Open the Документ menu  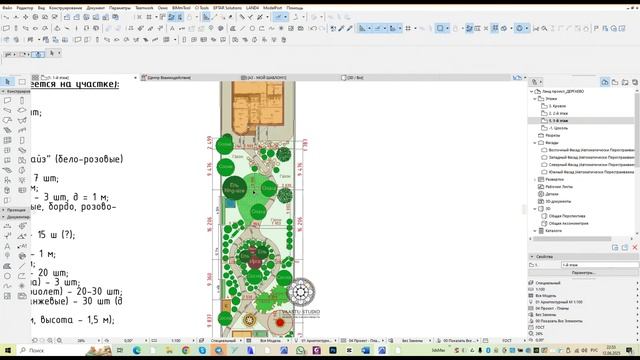pyautogui.click(x=96, y=8)
